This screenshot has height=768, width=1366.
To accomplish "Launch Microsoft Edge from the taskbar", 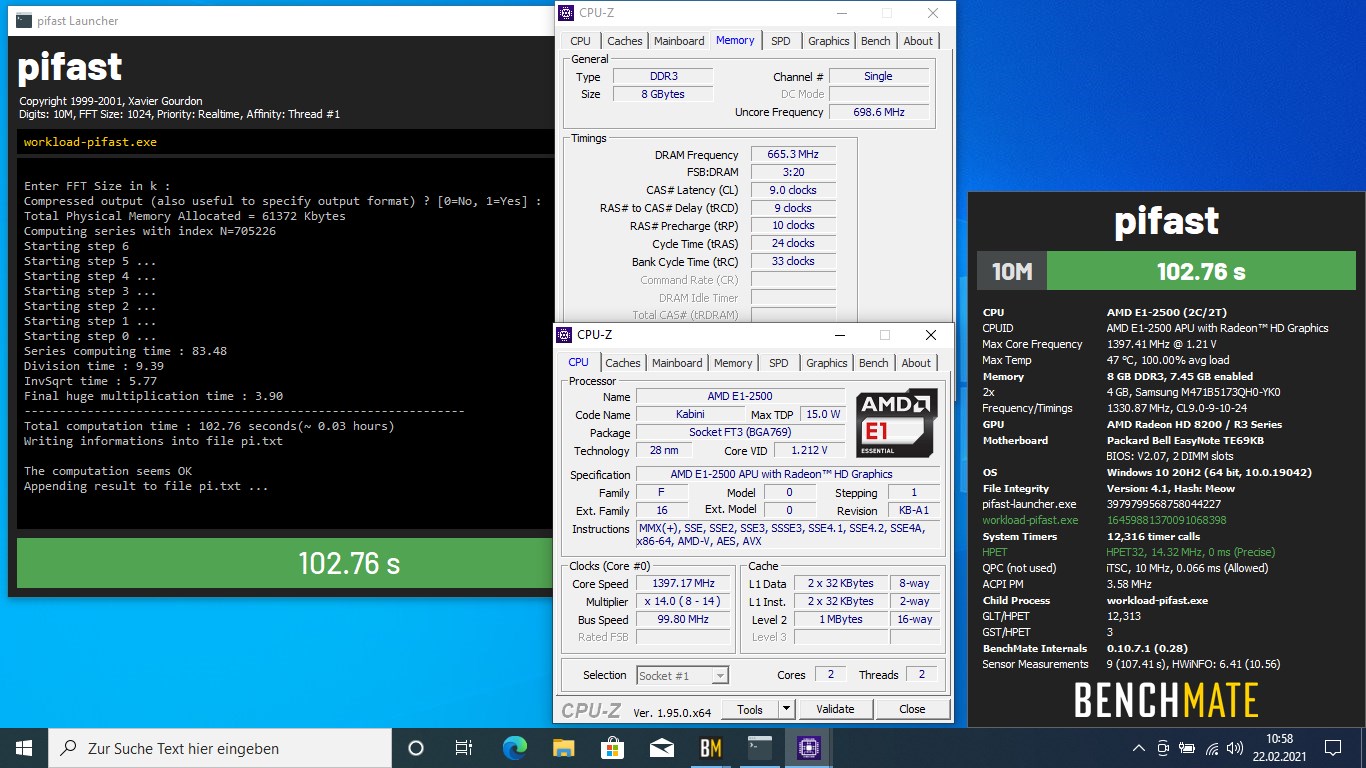I will click(x=514, y=747).
